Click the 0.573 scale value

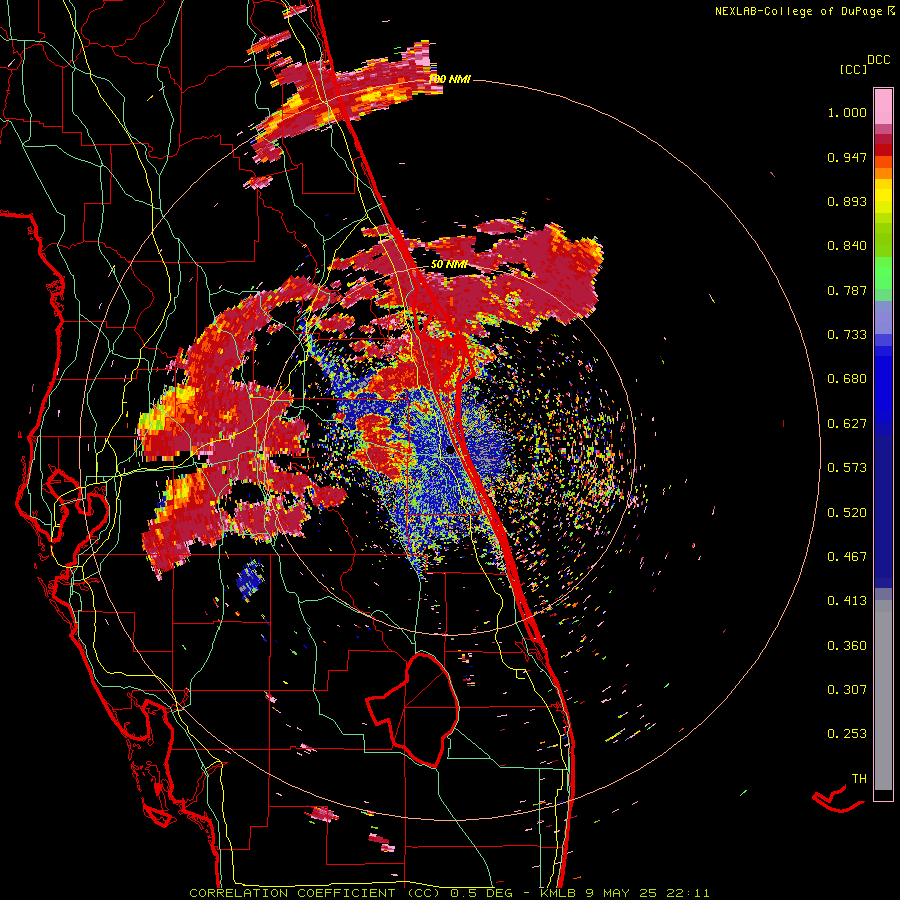pyautogui.click(x=847, y=468)
